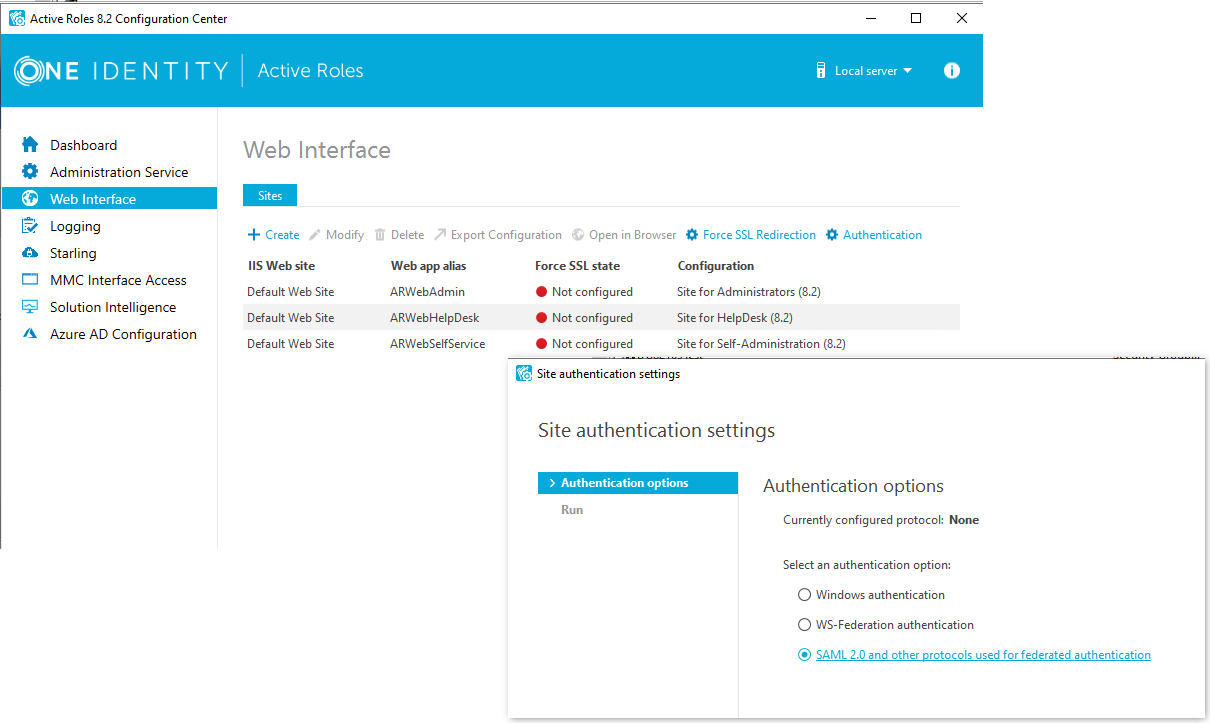Select the ARWebSelfService row alias
The height and width of the screenshot is (723, 1210).
point(437,344)
